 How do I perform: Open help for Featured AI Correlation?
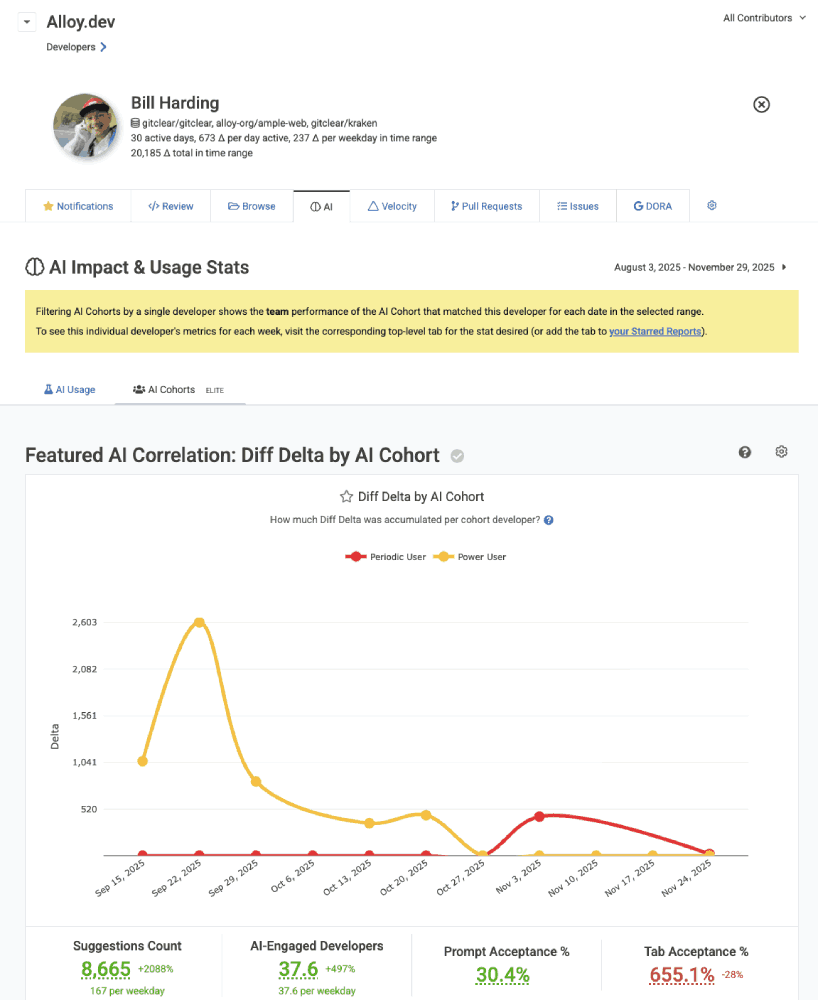click(745, 452)
